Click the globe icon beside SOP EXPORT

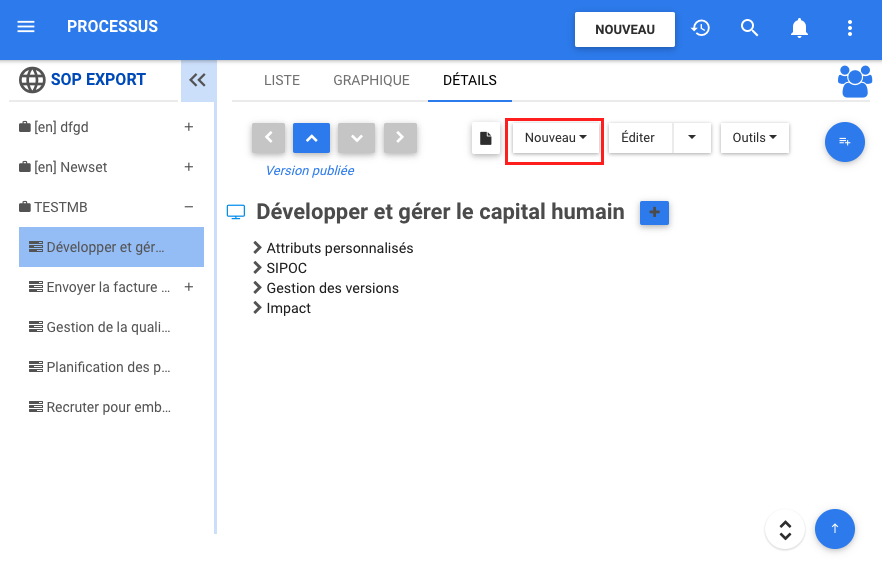(32, 80)
